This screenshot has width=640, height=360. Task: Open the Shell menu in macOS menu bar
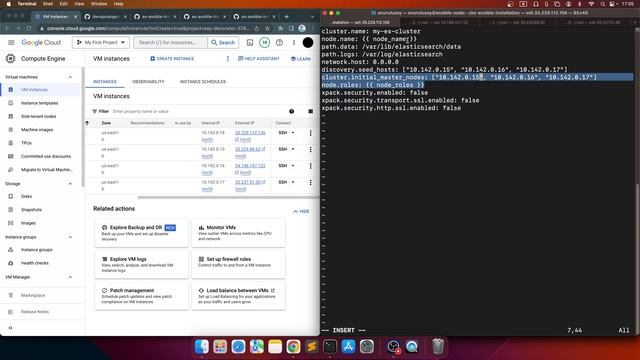tap(48, 4)
